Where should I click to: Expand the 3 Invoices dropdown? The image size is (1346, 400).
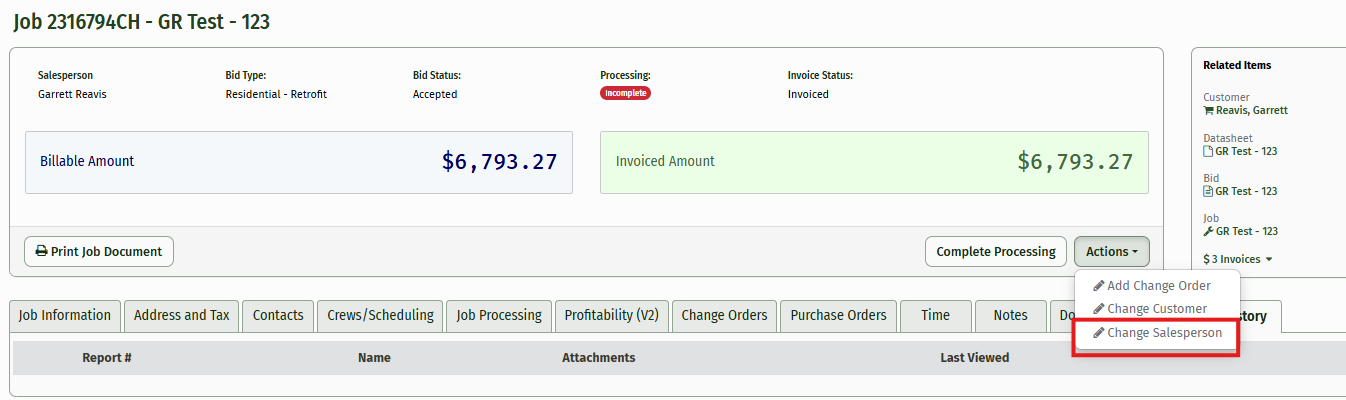[1238, 259]
